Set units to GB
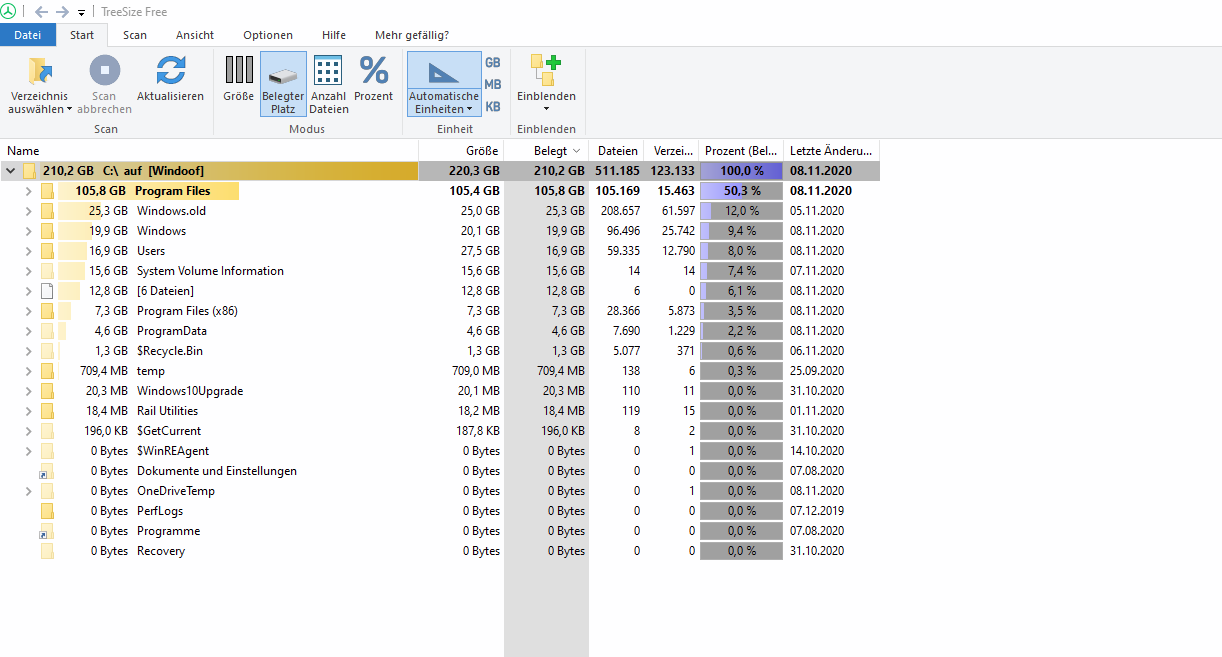Screen dimensions: 1222x657 click(x=493, y=62)
